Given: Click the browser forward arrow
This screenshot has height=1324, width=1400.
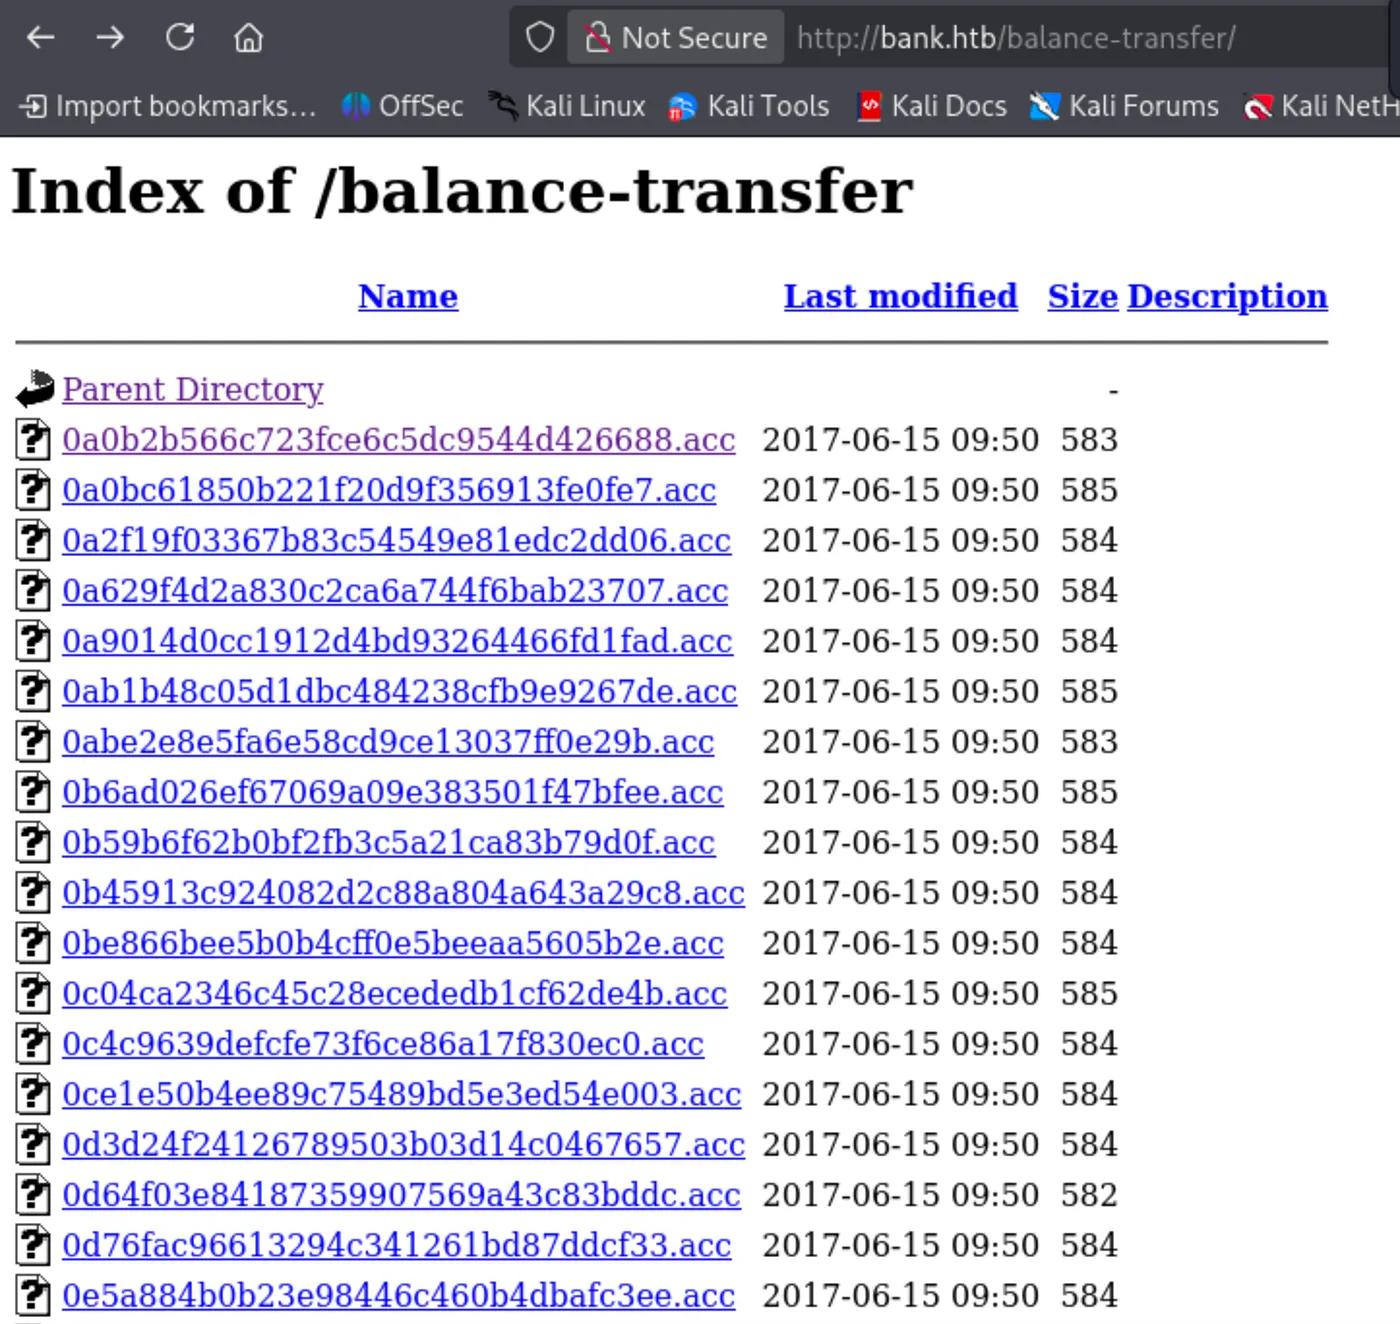Looking at the screenshot, I should tap(110, 38).
